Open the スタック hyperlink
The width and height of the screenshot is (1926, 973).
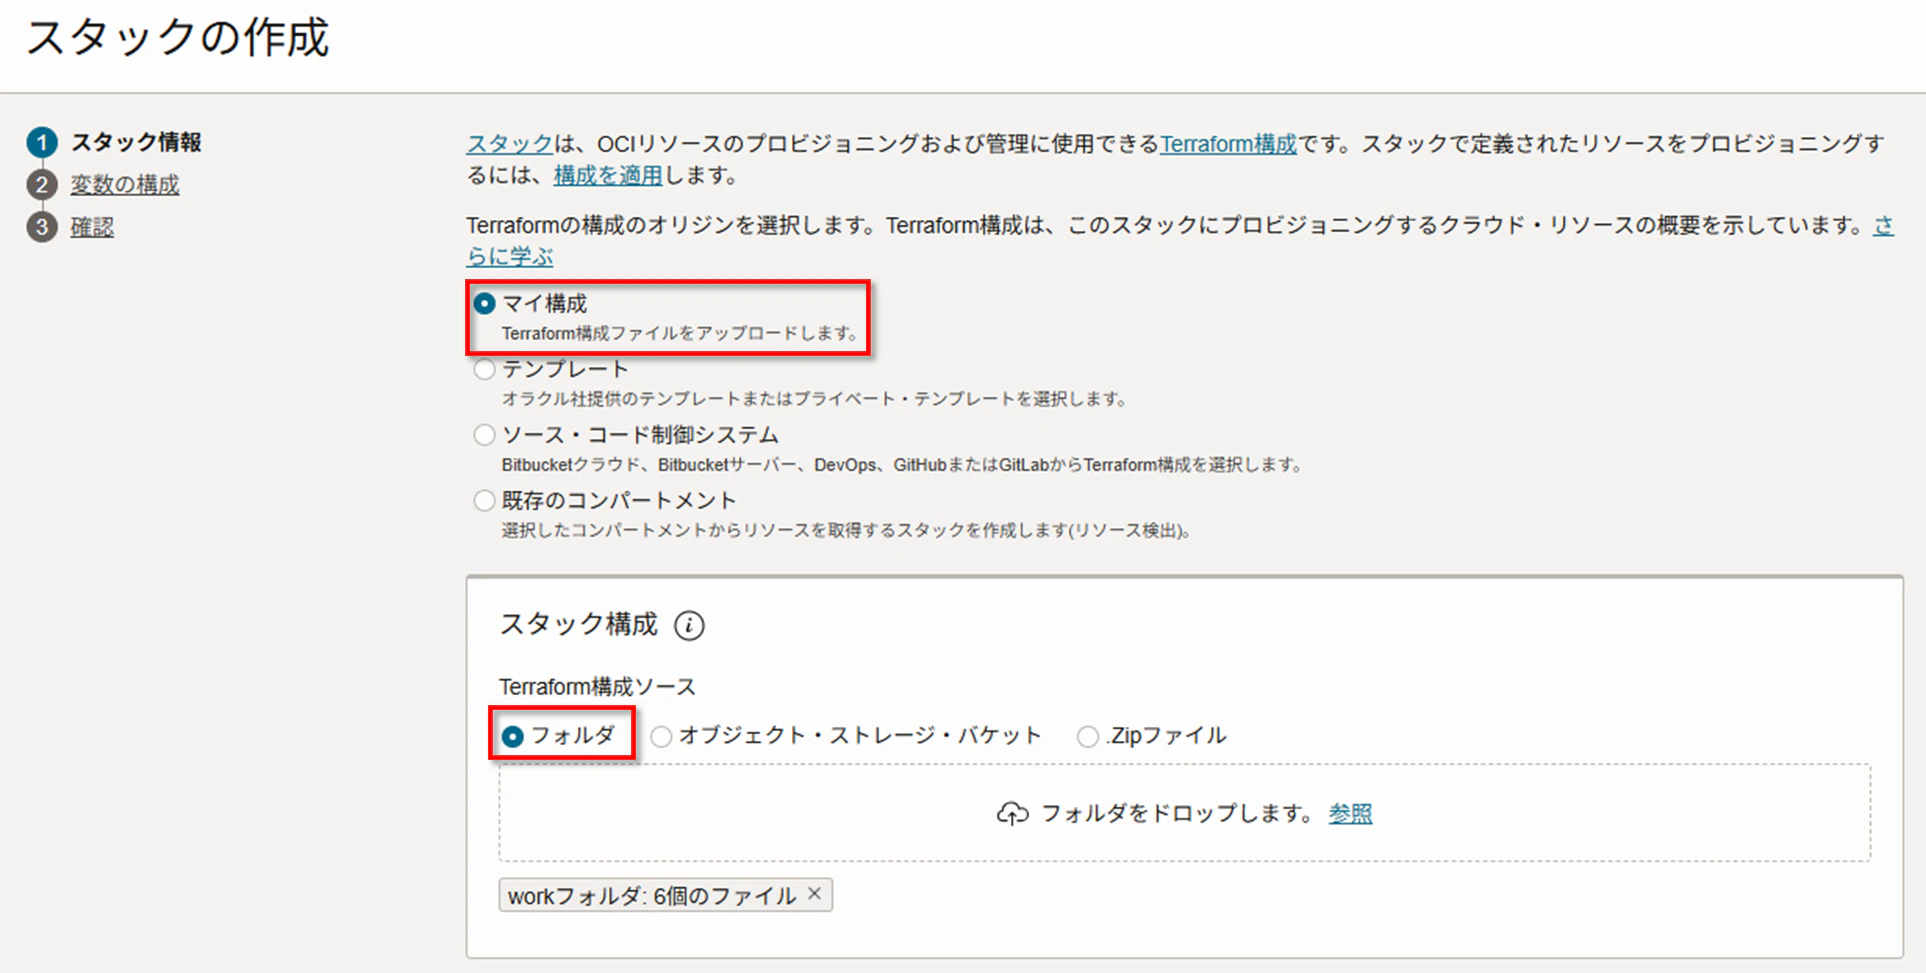click(x=510, y=144)
